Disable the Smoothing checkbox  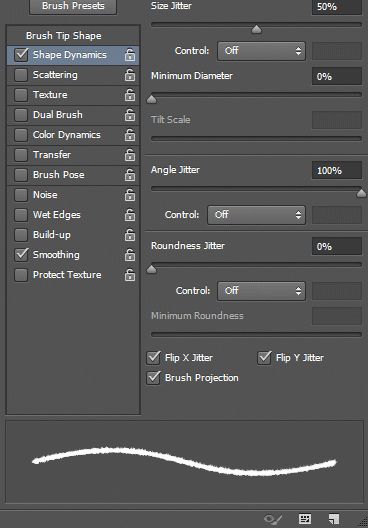(x=21, y=255)
